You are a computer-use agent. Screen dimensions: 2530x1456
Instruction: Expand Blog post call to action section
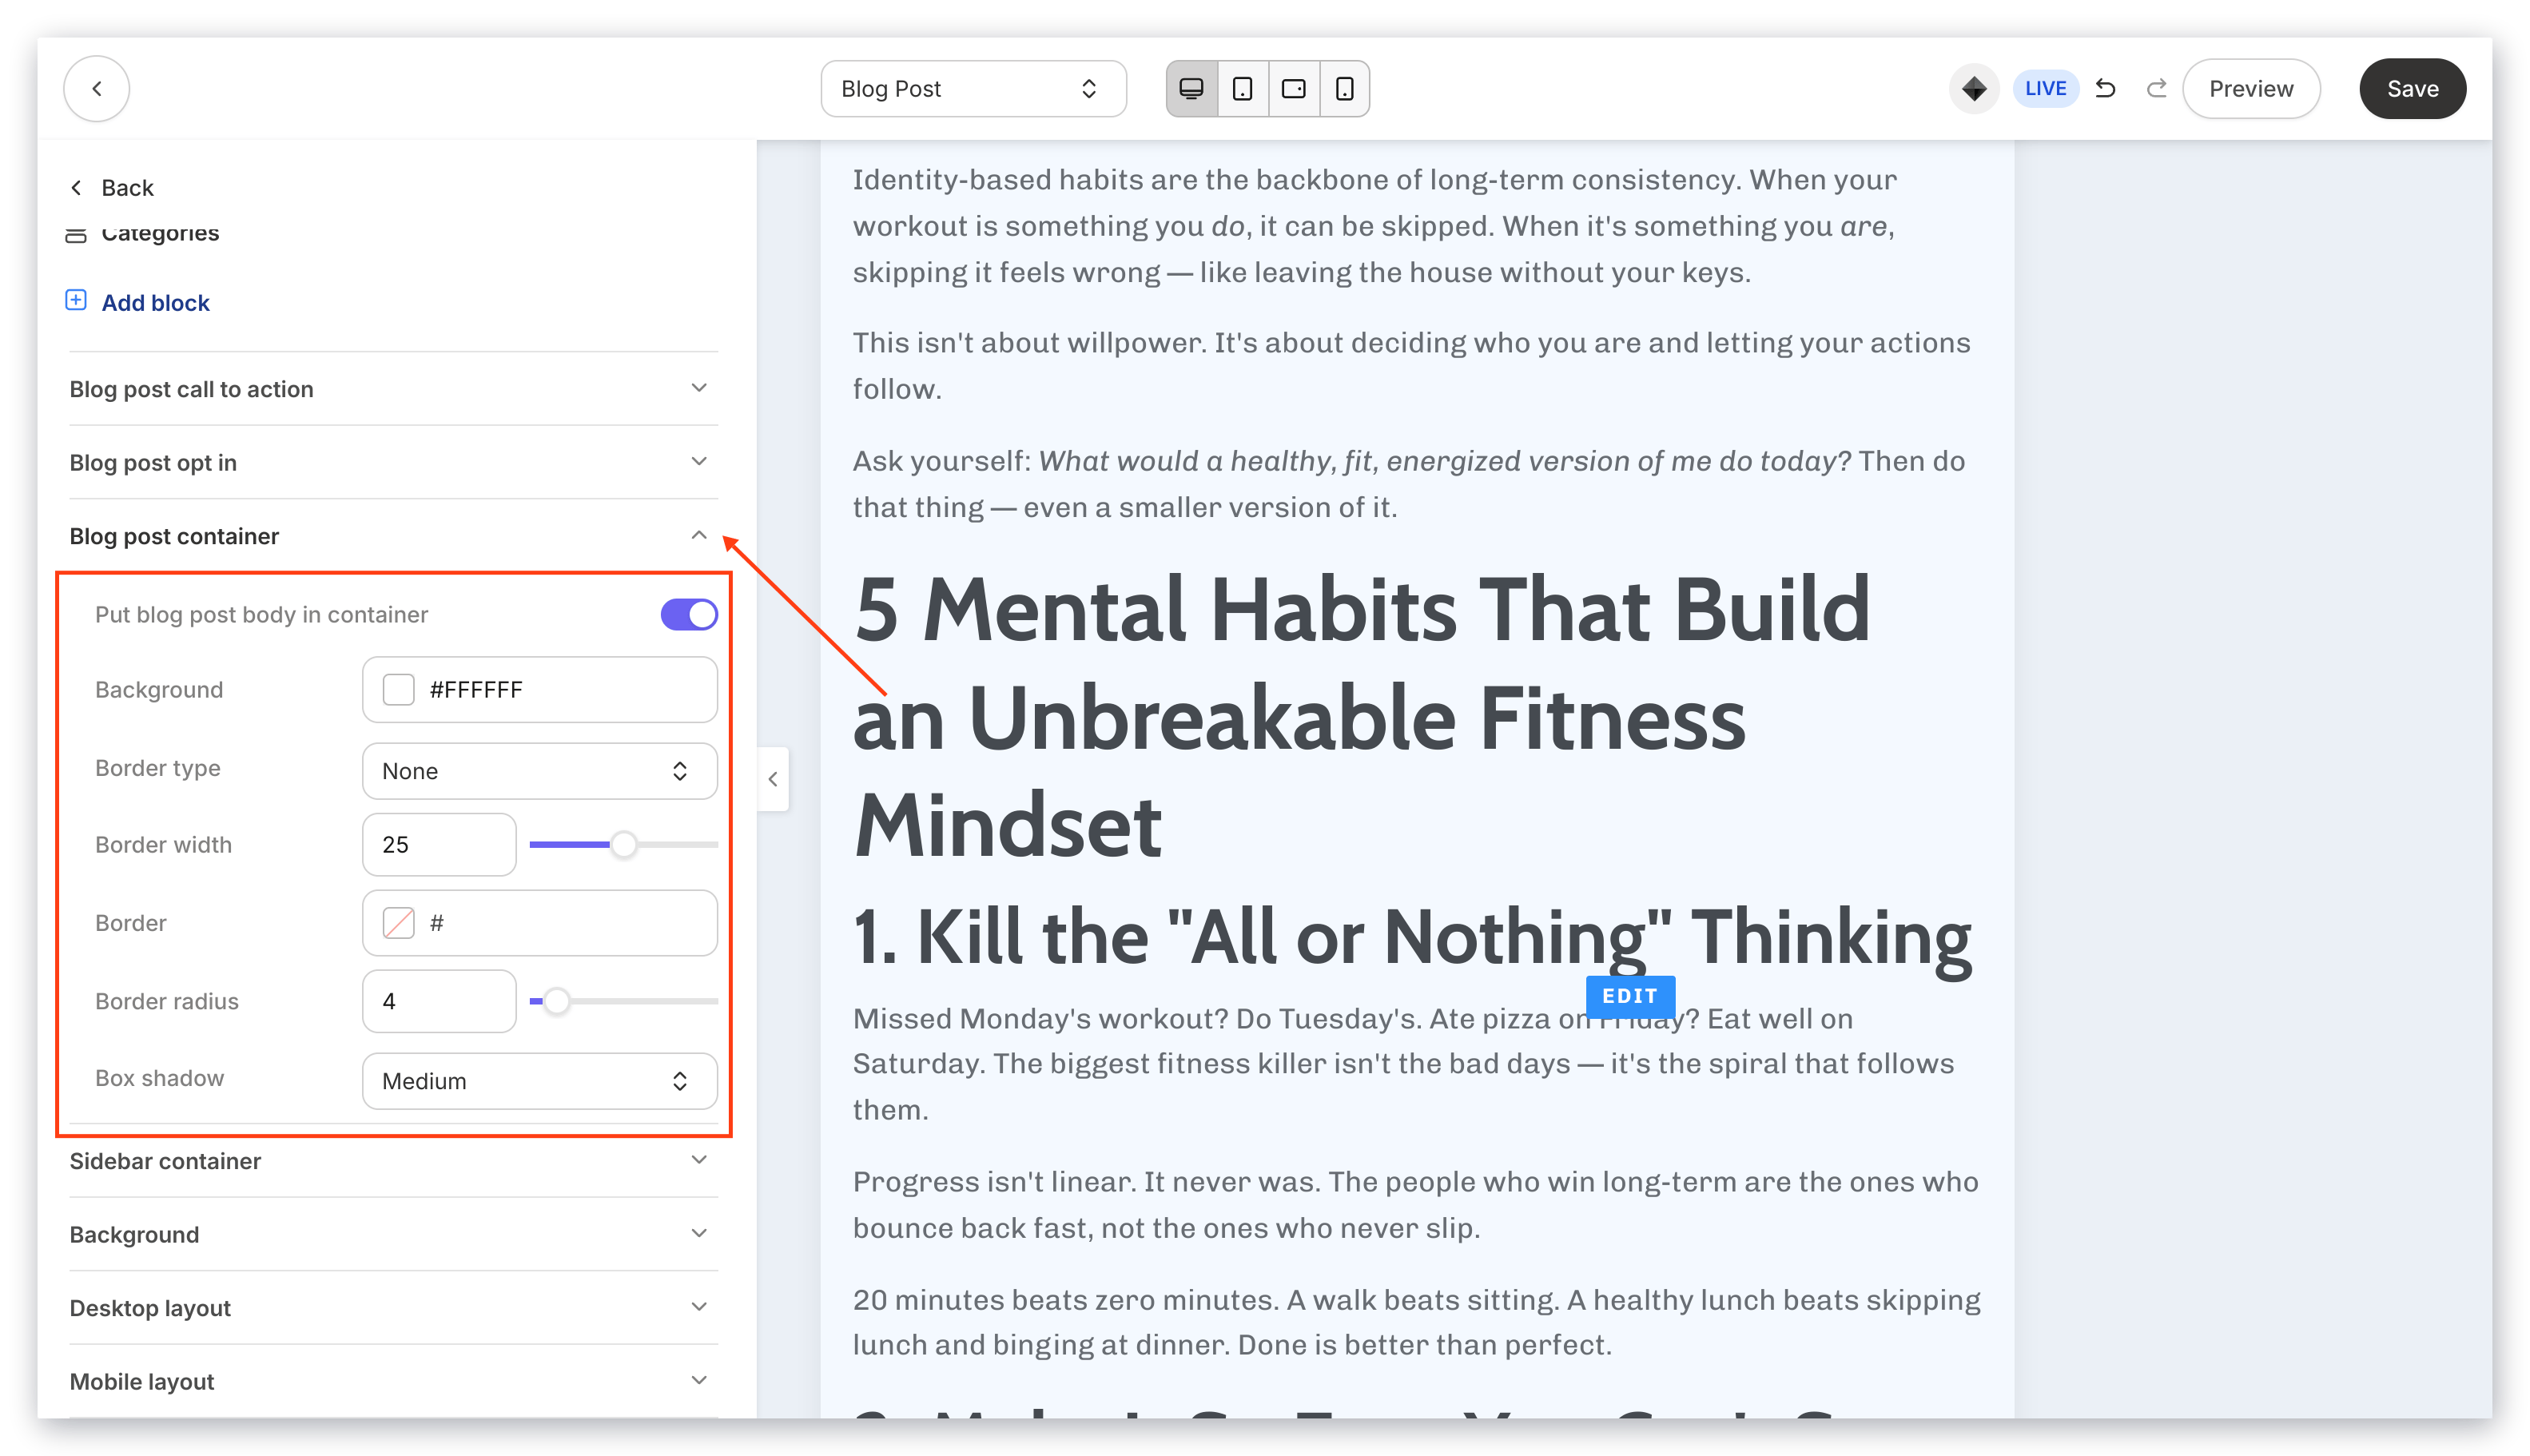pos(393,389)
